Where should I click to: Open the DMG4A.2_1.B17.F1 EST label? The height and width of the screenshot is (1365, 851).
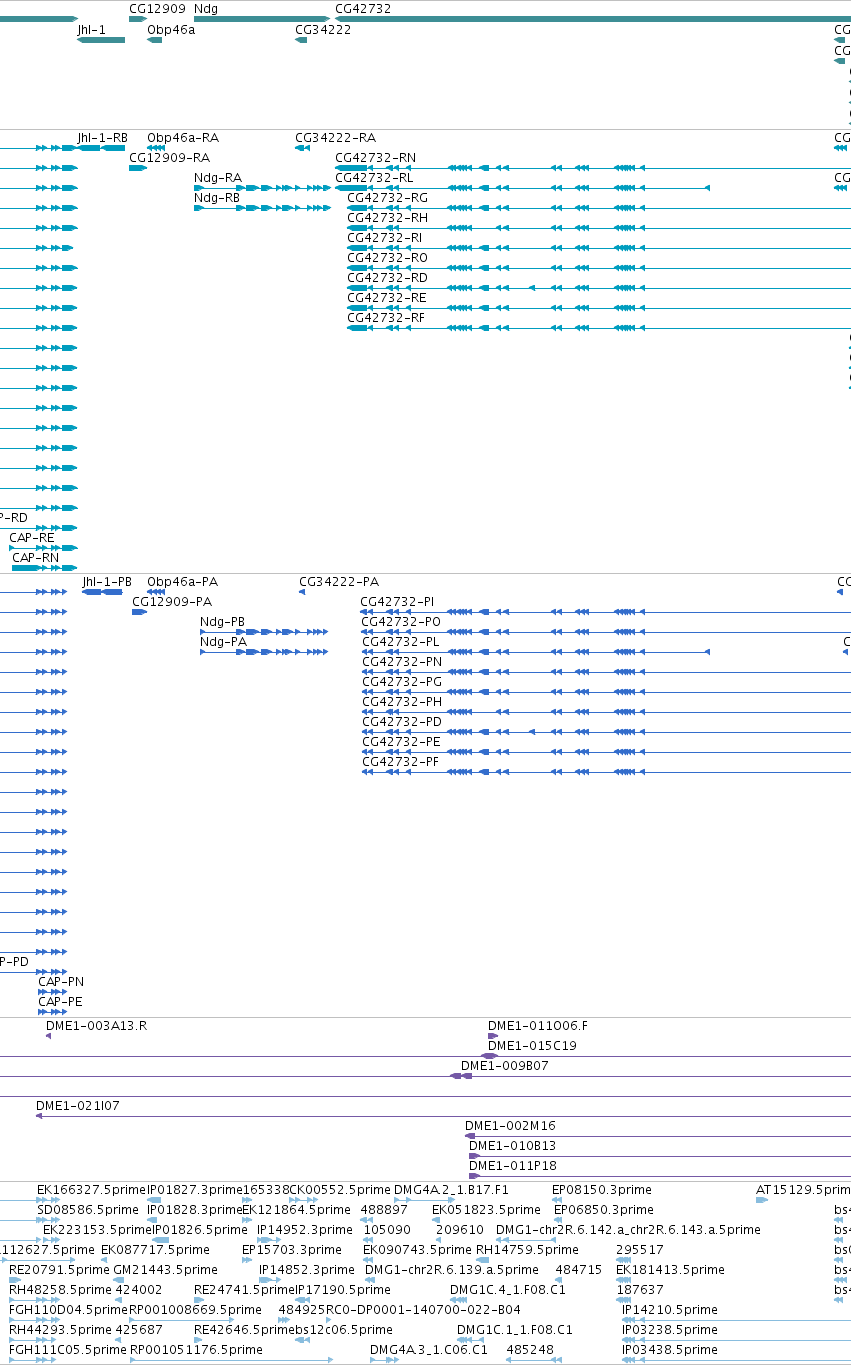[x=452, y=1190]
